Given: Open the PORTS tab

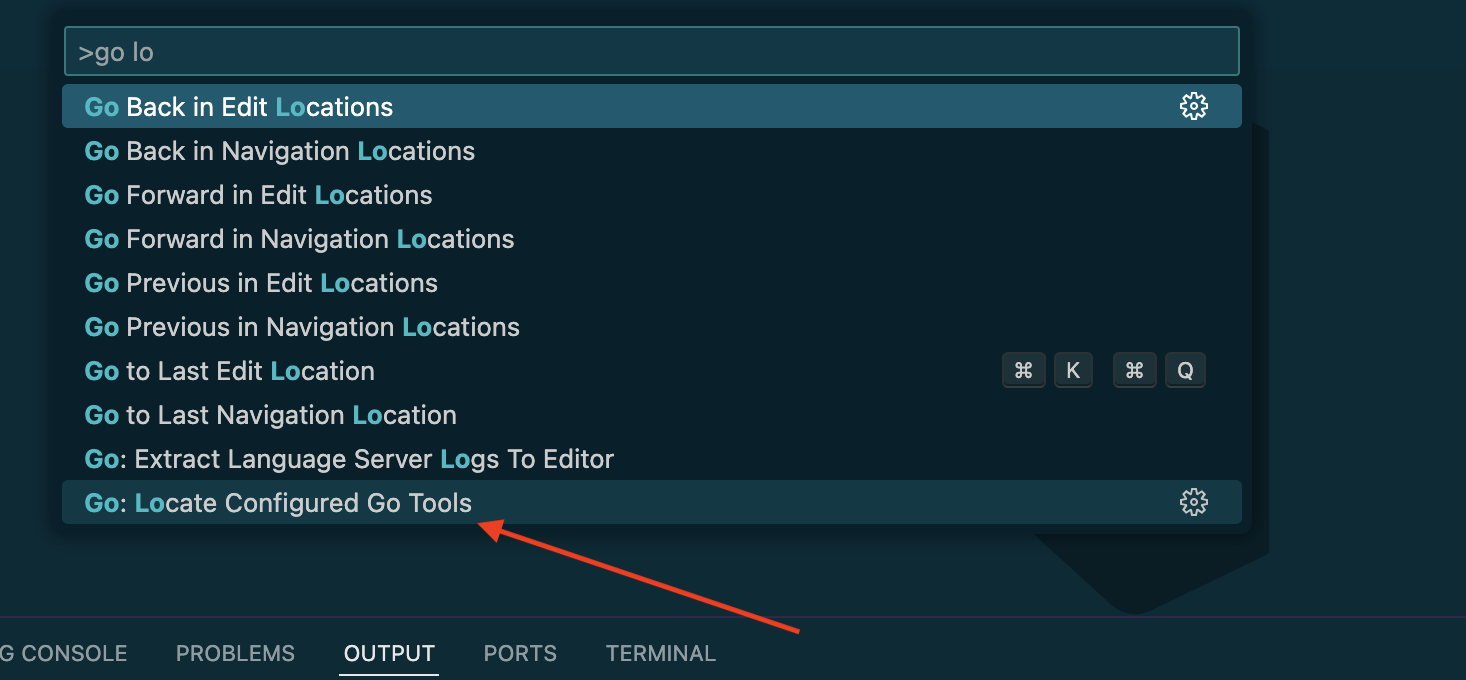Looking at the screenshot, I should [x=520, y=653].
